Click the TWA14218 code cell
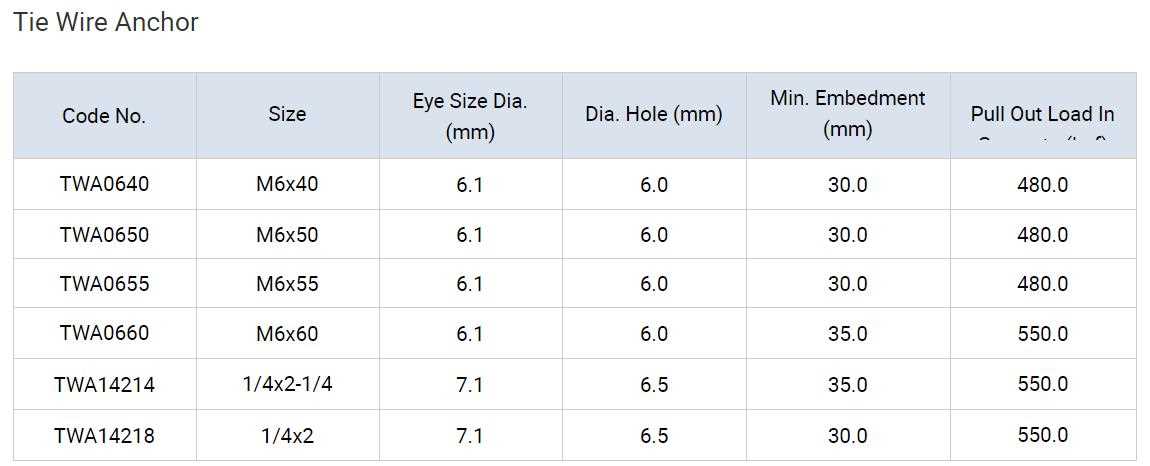Image resolution: width=1150 pixels, height=466 pixels. 104,435
